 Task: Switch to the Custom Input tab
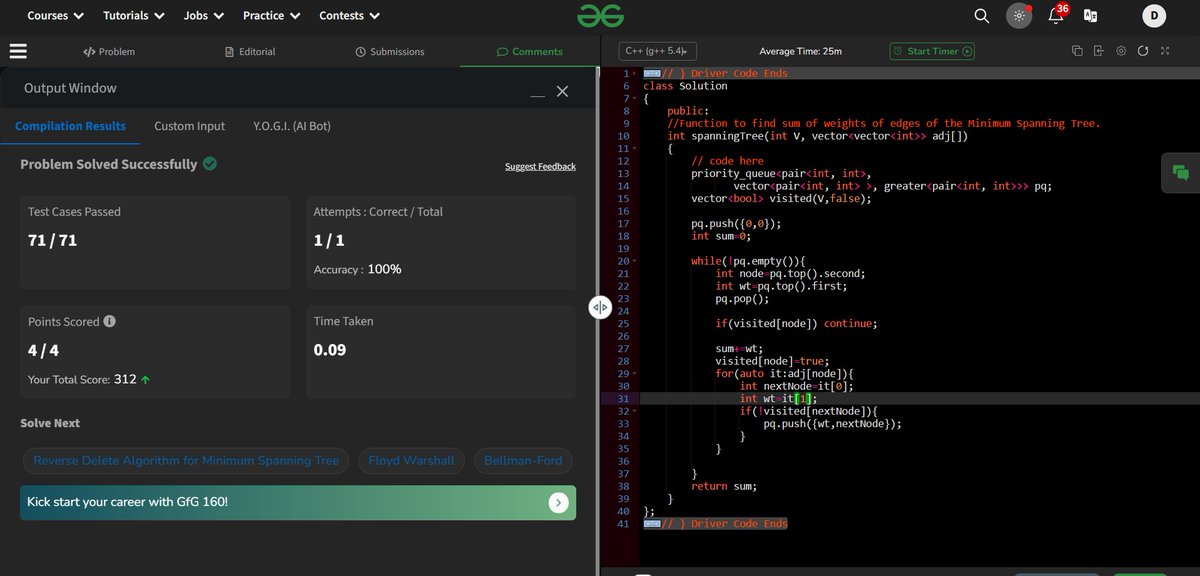pos(189,126)
